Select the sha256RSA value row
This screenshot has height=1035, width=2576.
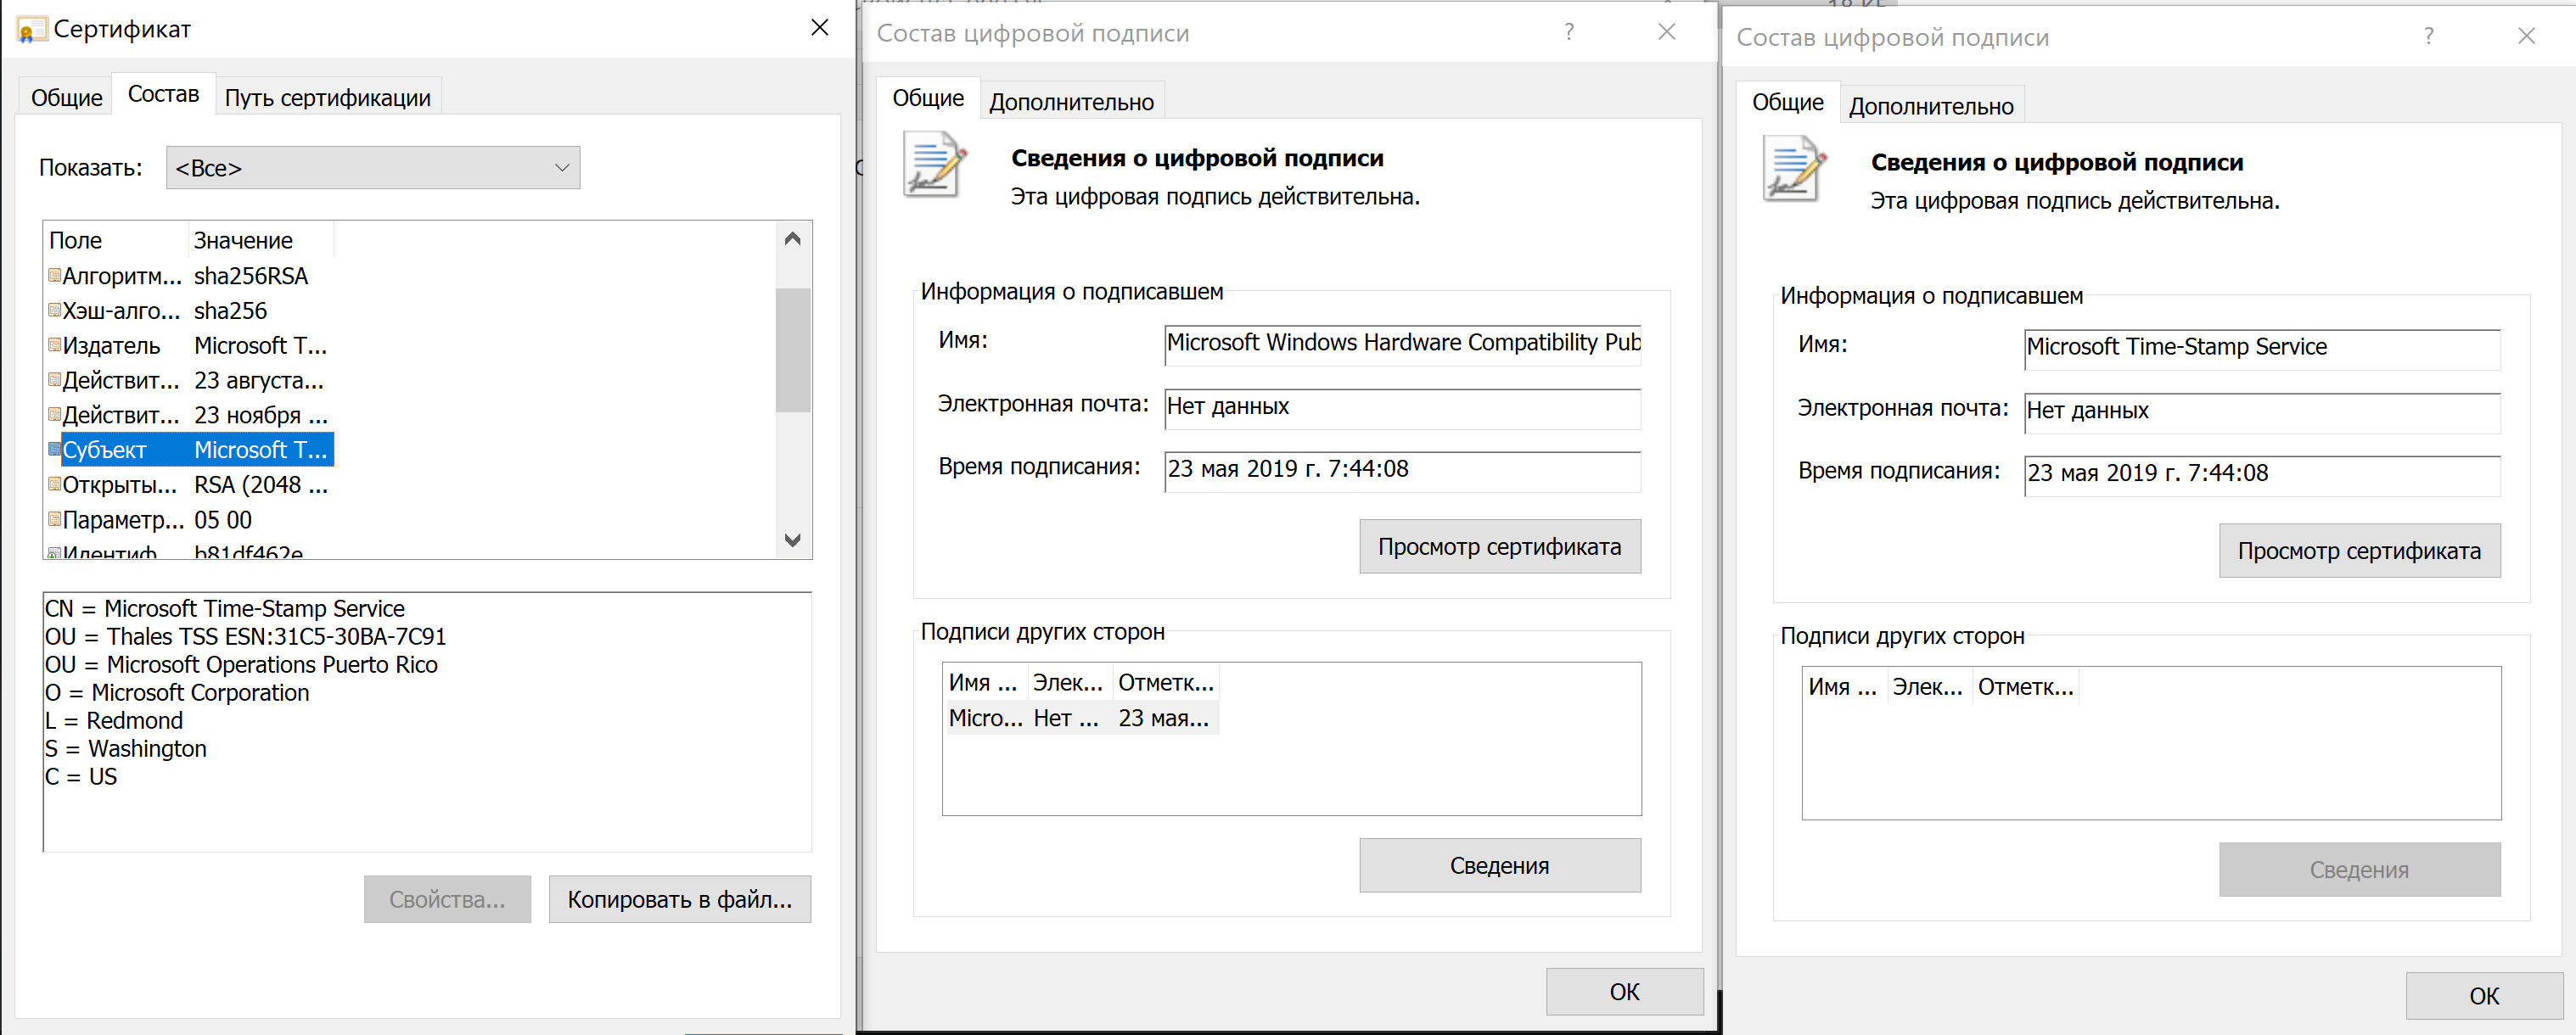click(x=190, y=275)
